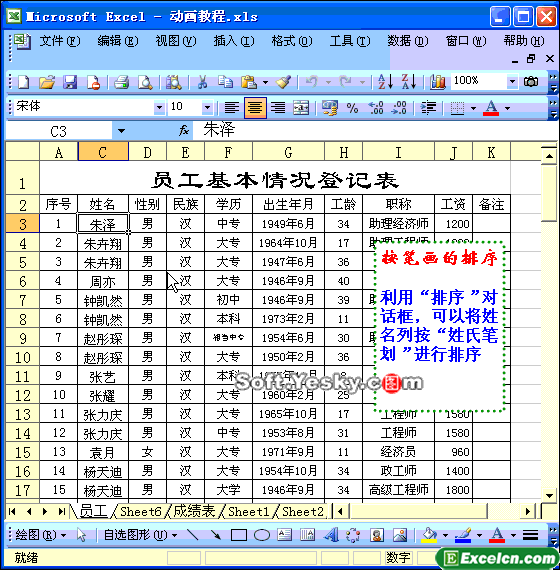Insert WordArt from drawing toolbar
This screenshot has height=570, width=560.
click(x=331, y=535)
